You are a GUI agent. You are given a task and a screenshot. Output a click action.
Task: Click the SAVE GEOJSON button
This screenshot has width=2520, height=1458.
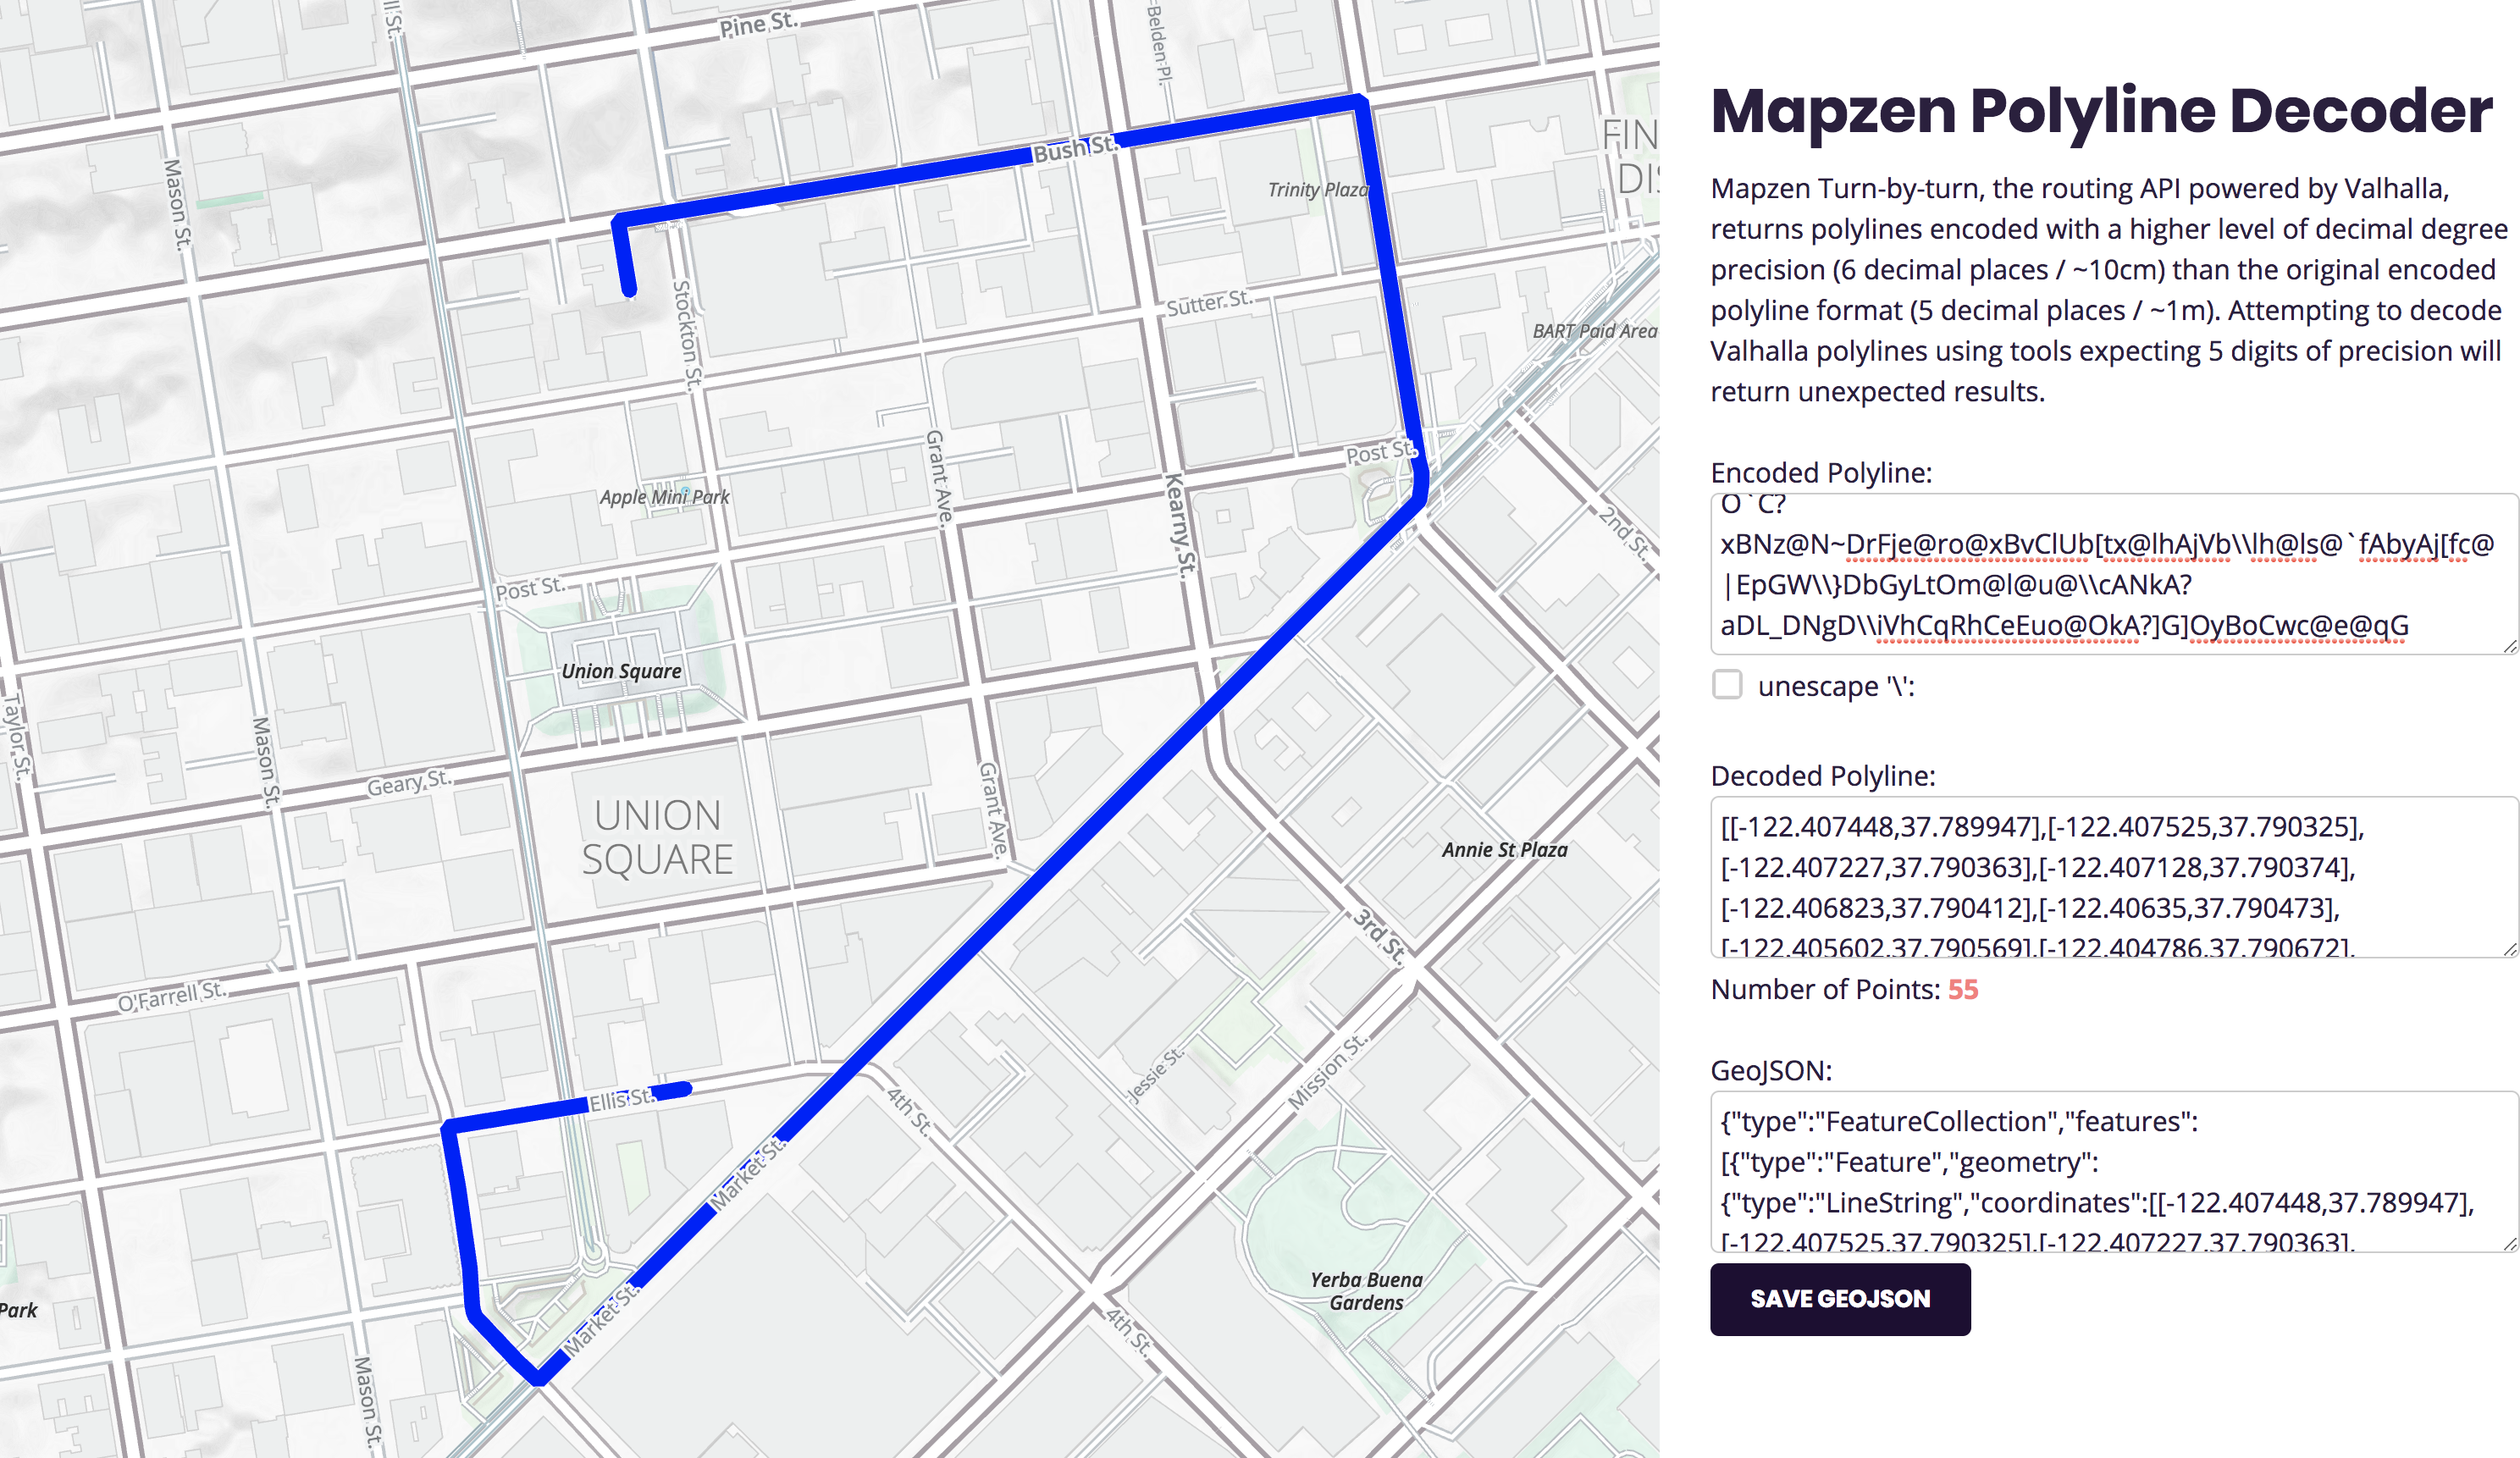pyautogui.click(x=1840, y=1299)
